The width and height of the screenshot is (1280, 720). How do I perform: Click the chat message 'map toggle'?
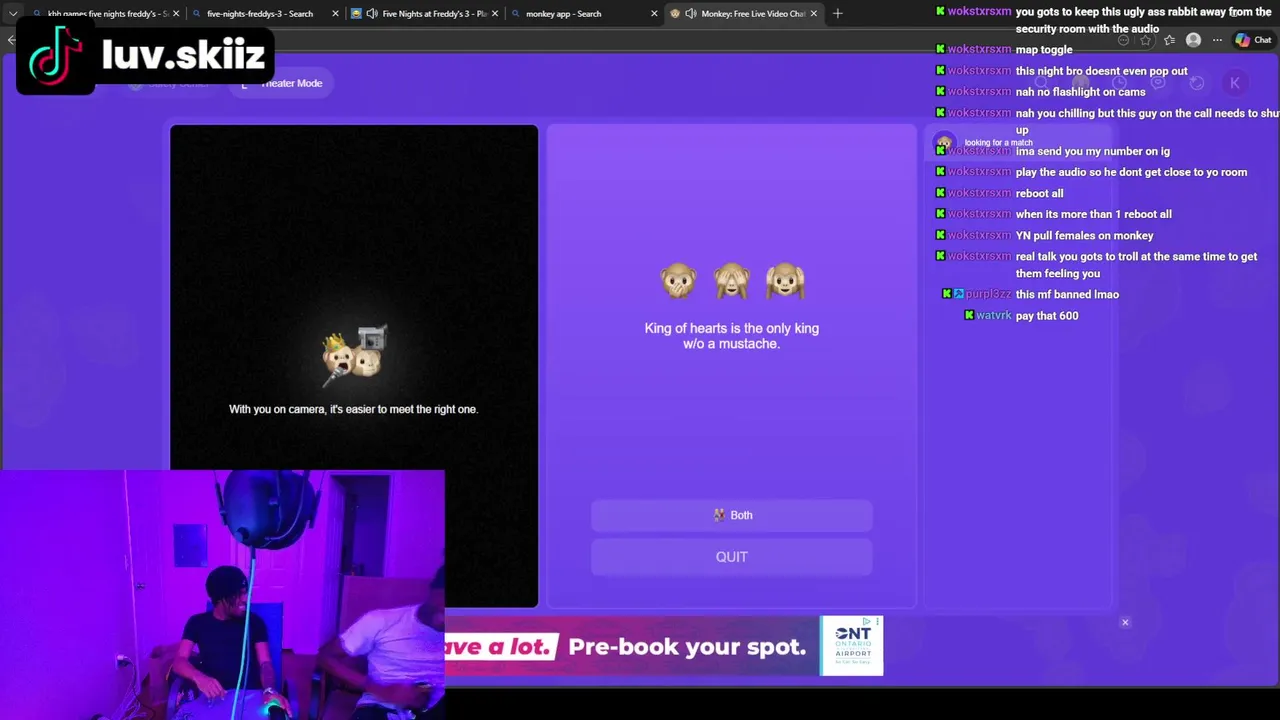pos(1044,50)
